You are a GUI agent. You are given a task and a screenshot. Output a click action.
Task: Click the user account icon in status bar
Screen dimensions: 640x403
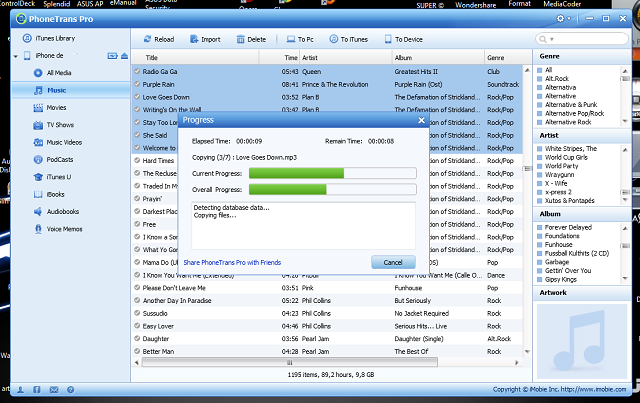pyautogui.click(x=20, y=390)
